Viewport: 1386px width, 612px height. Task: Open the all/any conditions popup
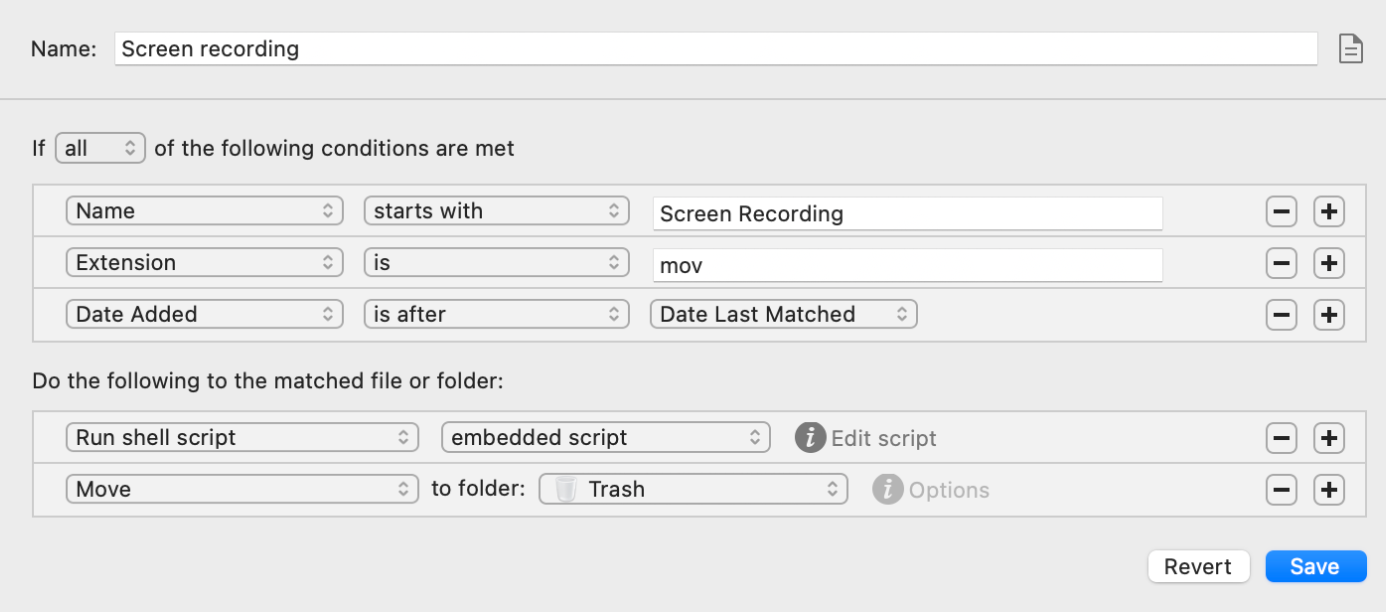click(100, 148)
